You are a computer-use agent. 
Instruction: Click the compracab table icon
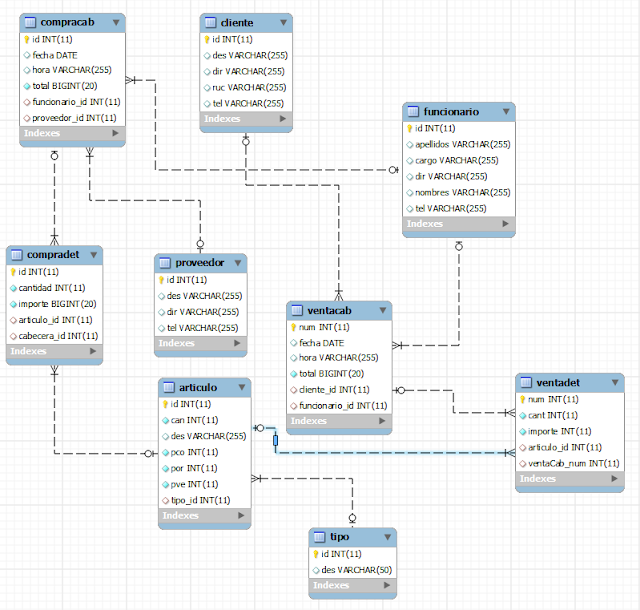(30, 22)
